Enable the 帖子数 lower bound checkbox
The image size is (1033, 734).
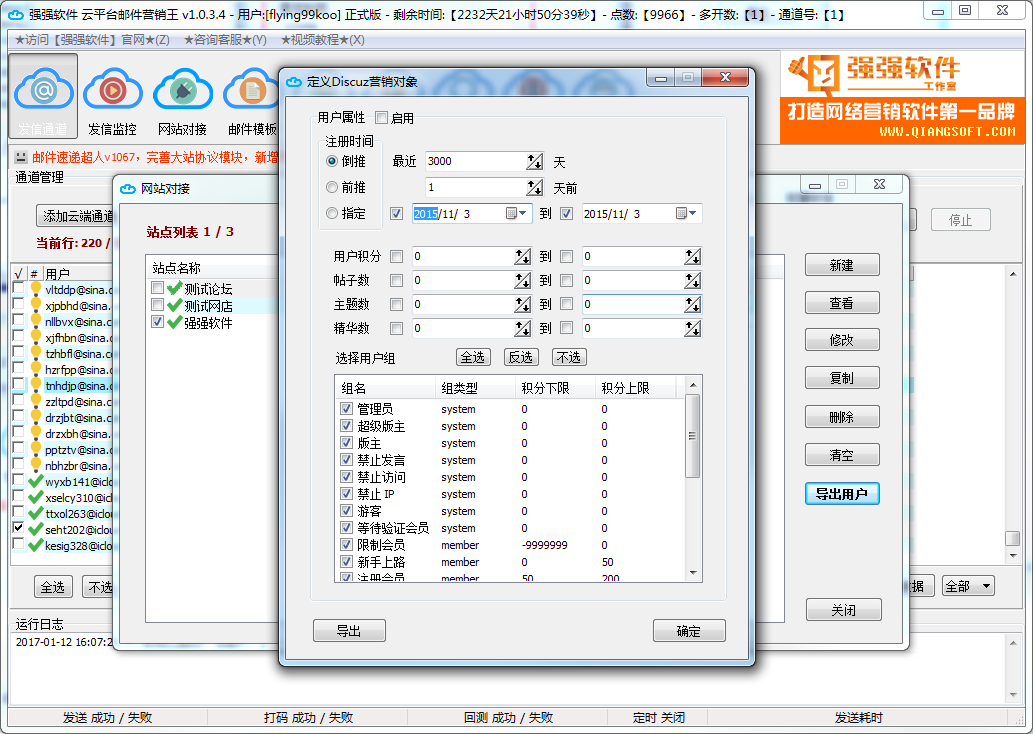[396, 281]
